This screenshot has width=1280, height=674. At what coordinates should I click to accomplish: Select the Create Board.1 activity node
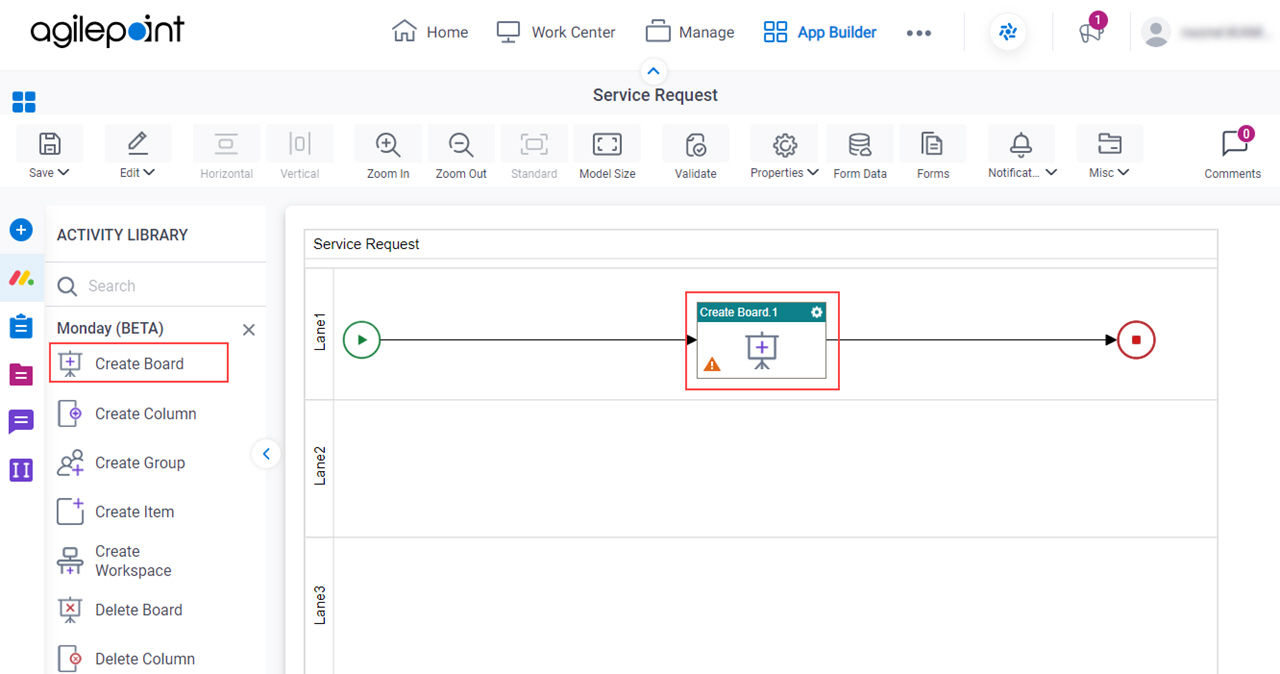[762, 341]
